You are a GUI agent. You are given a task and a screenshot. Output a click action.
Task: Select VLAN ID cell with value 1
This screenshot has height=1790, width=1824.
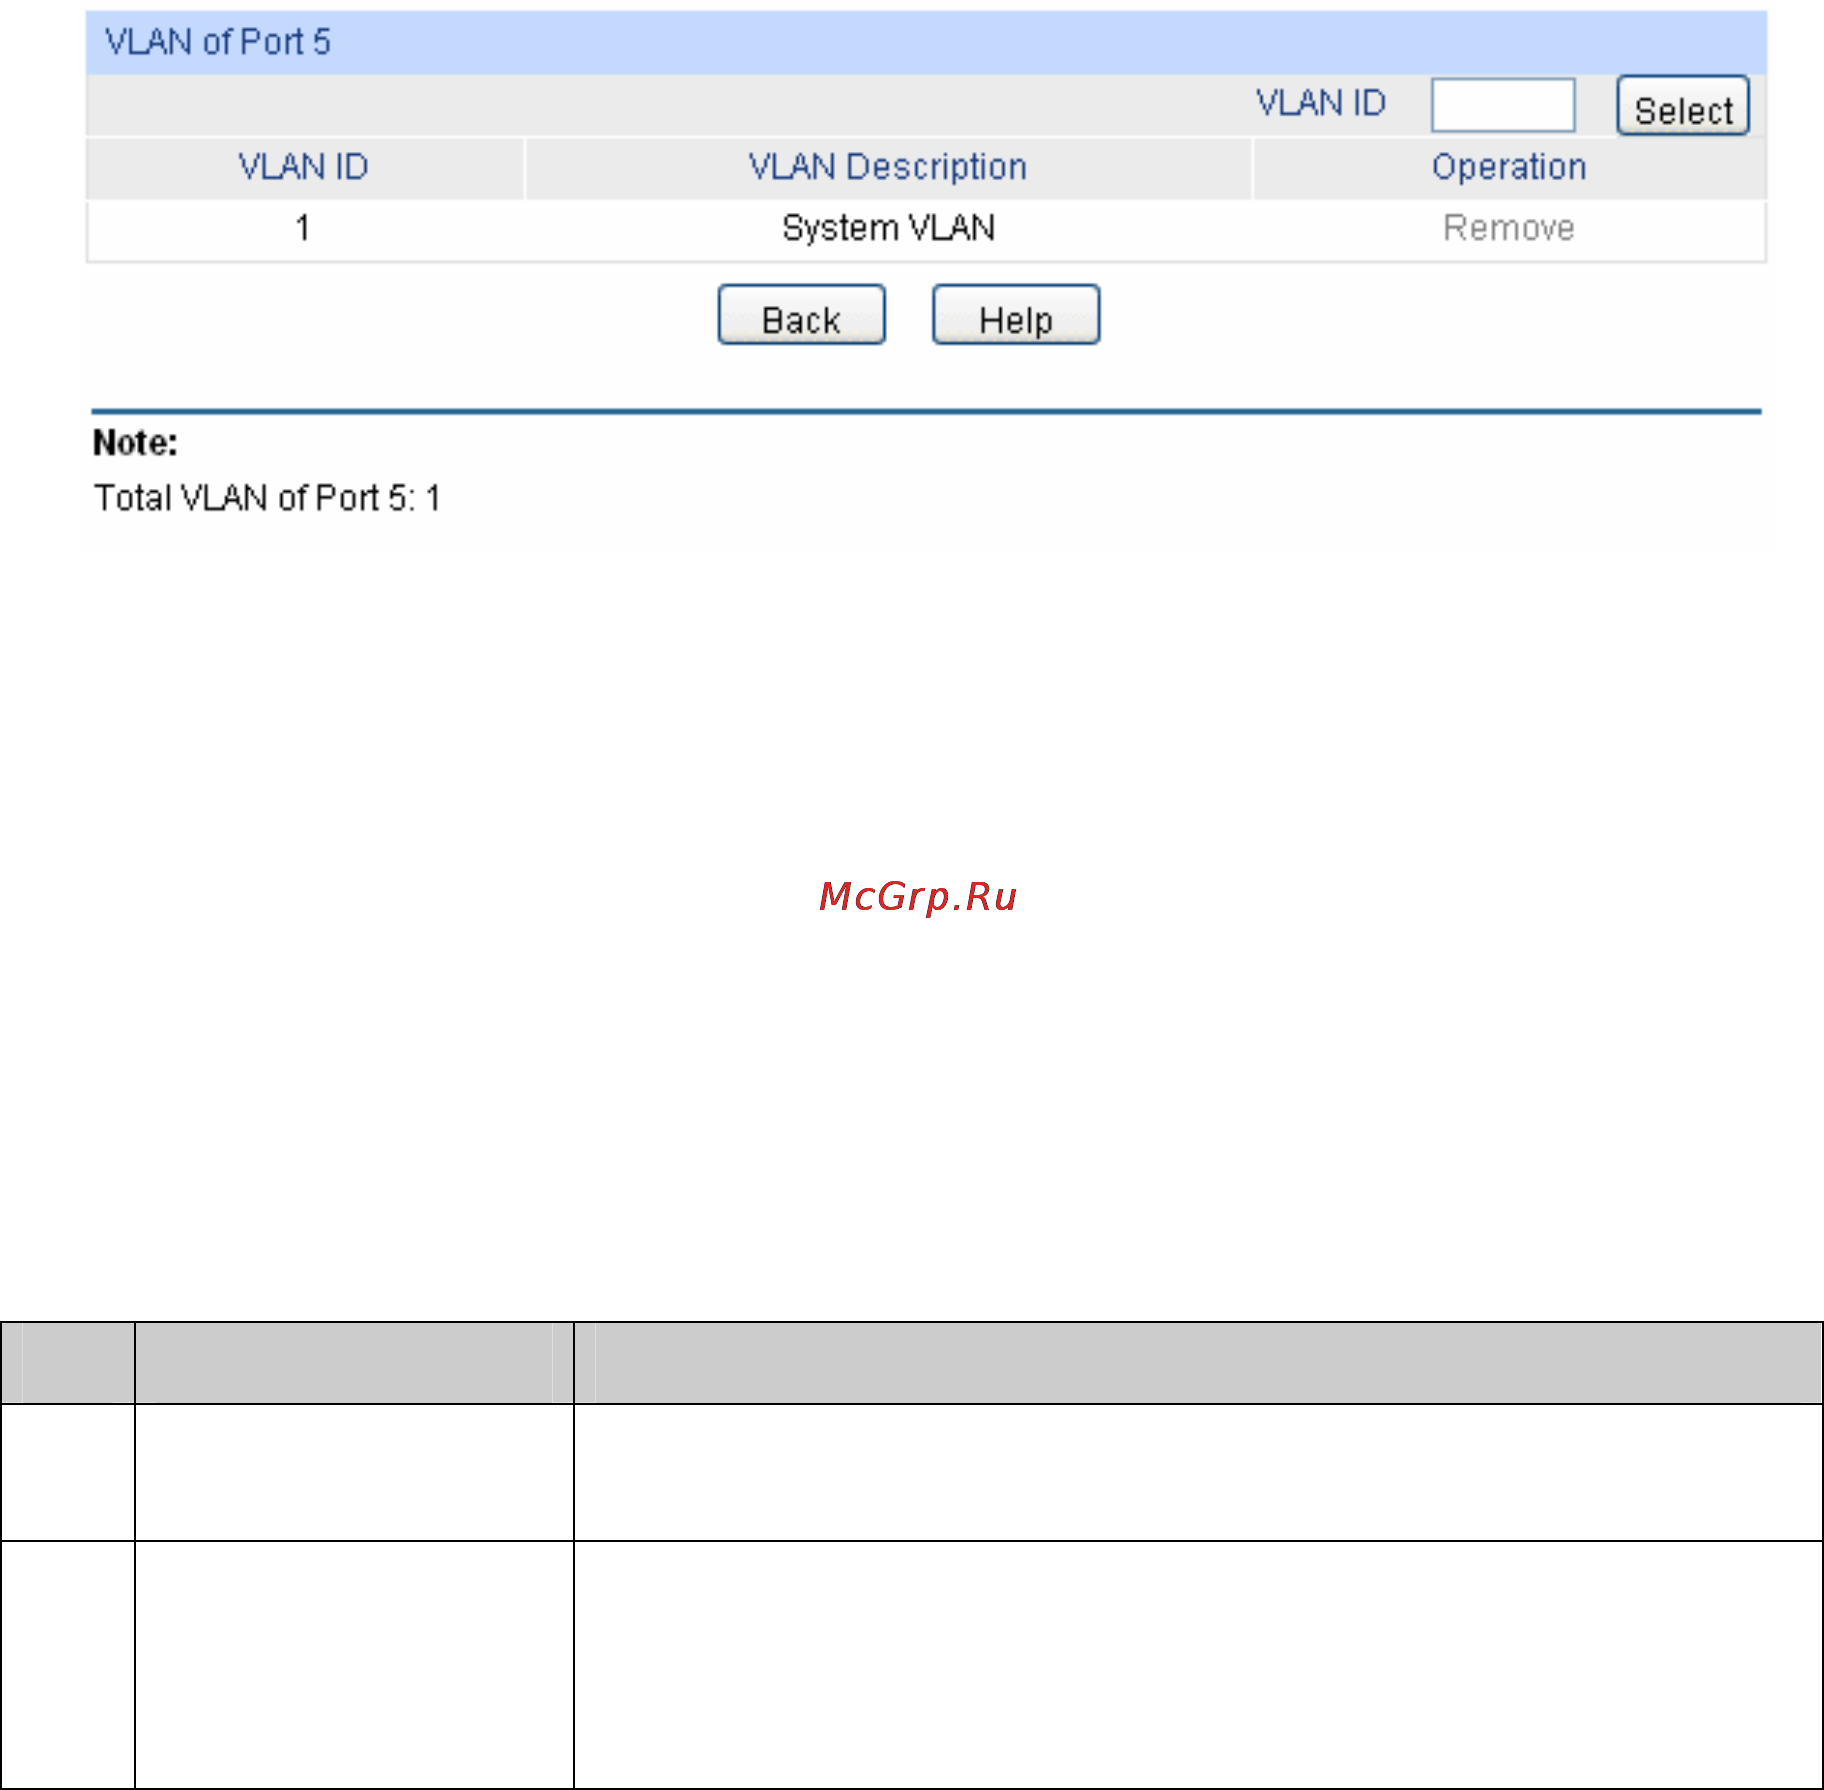tap(304, 228)
